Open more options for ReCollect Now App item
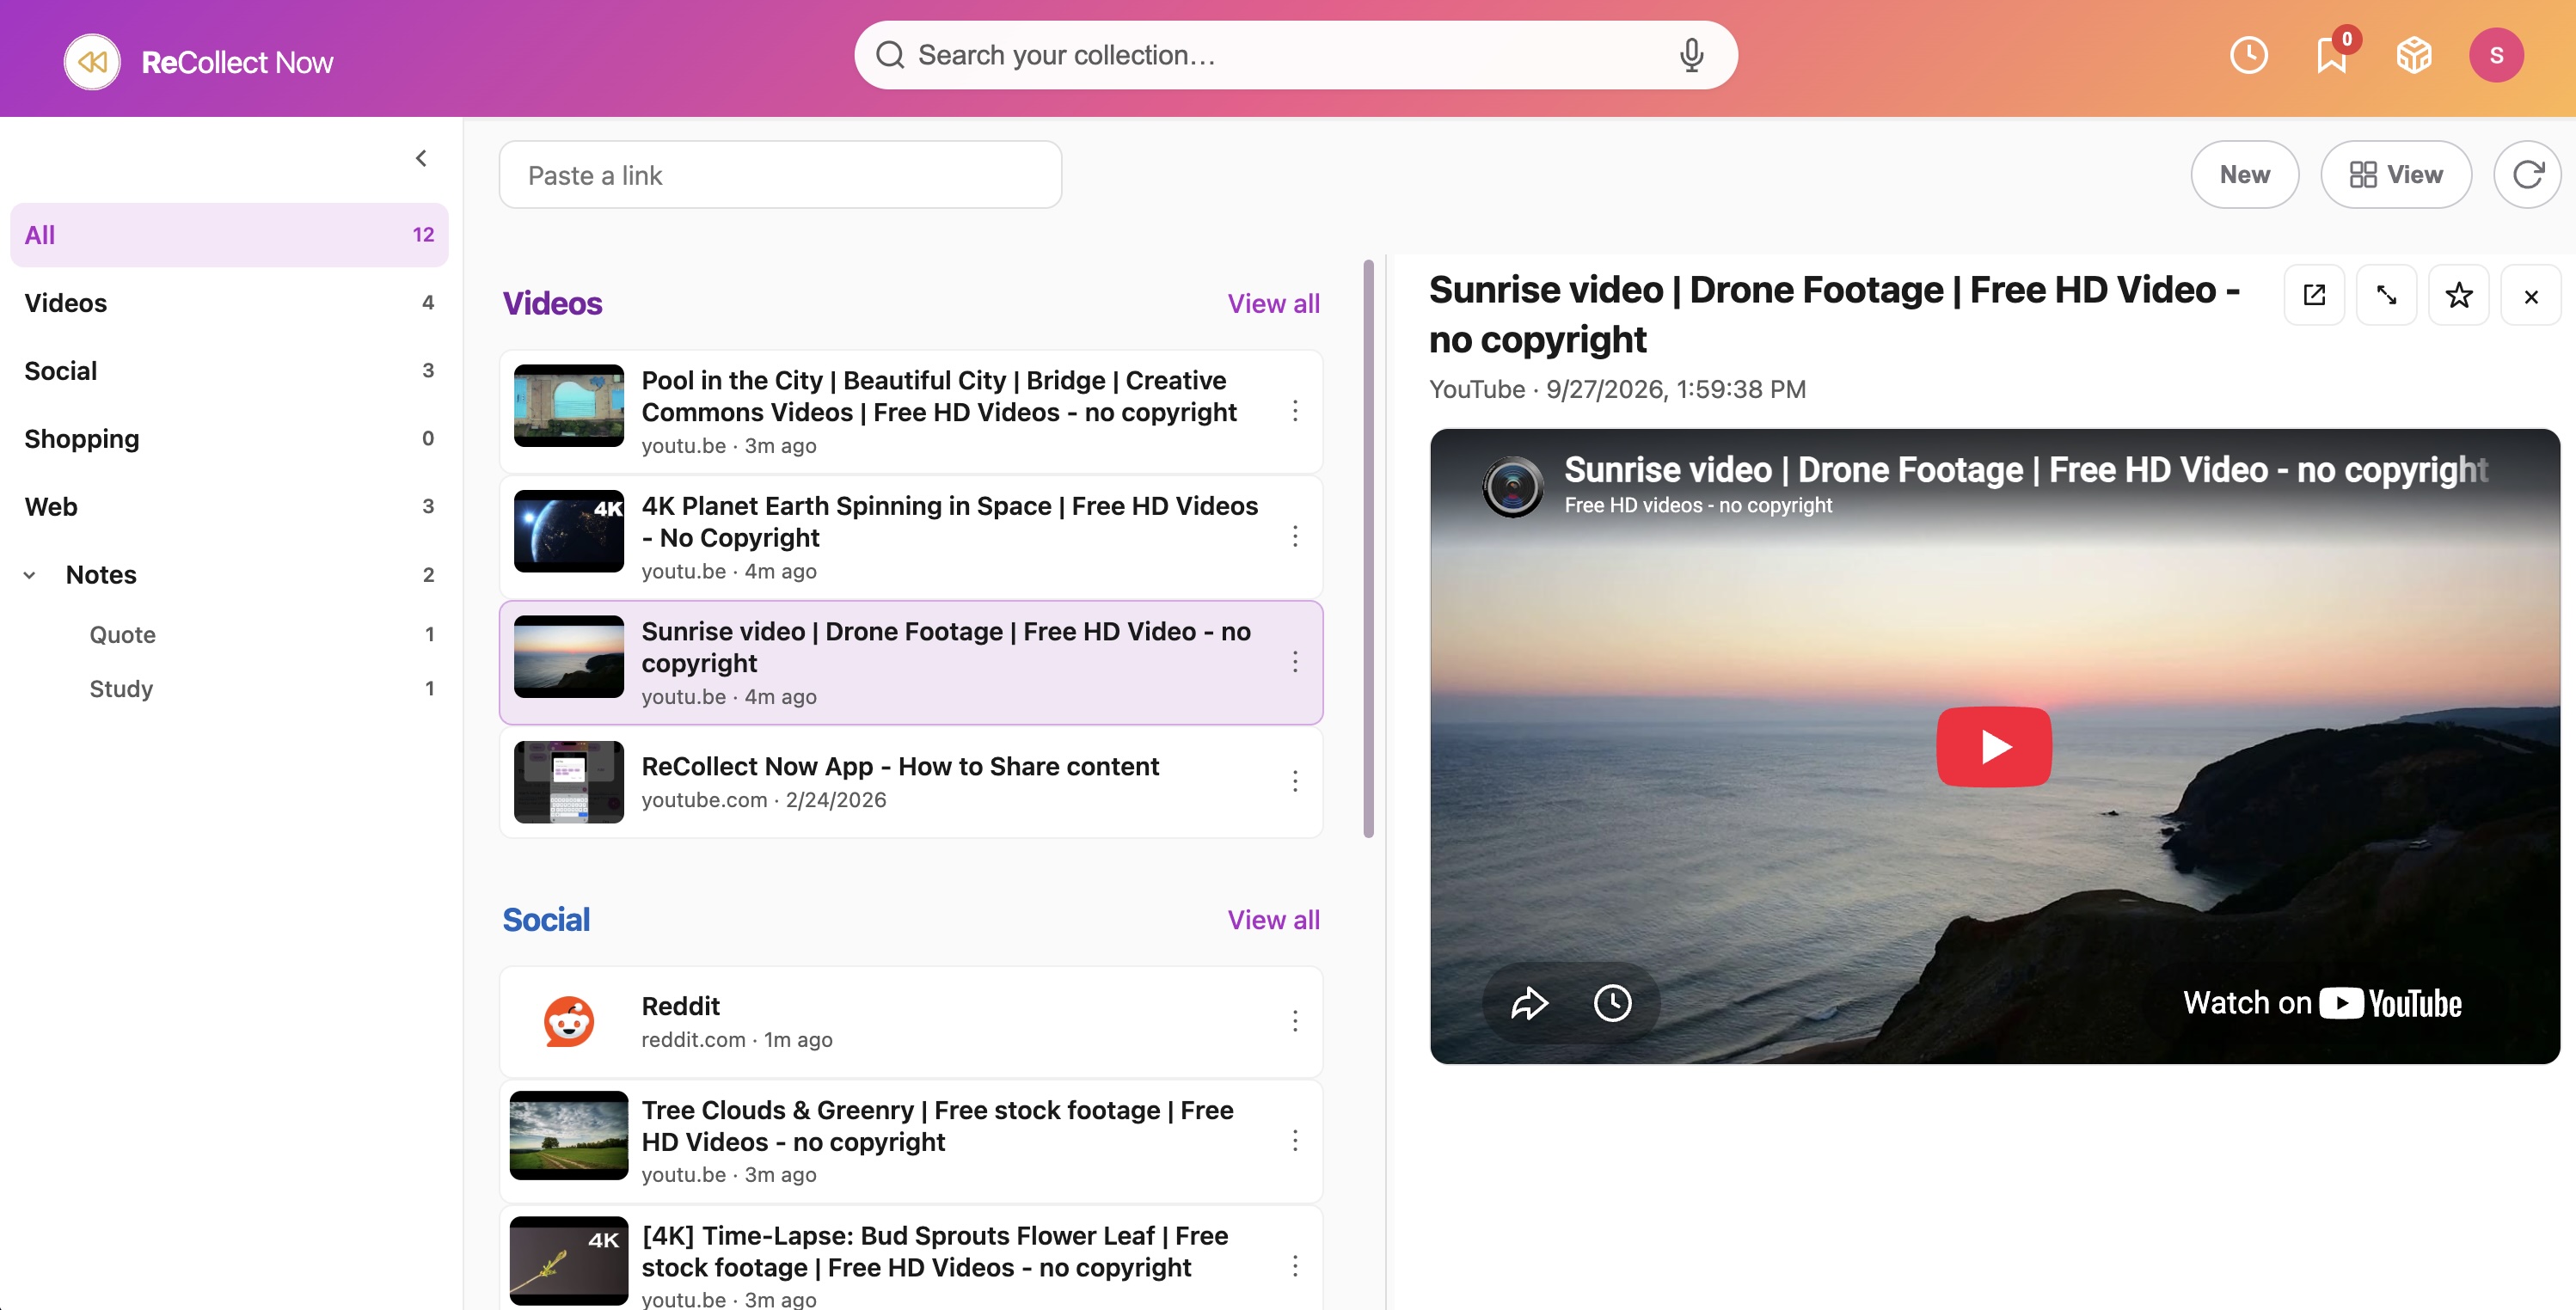Viewport: 2576px width, 1310px height. 1295,781
